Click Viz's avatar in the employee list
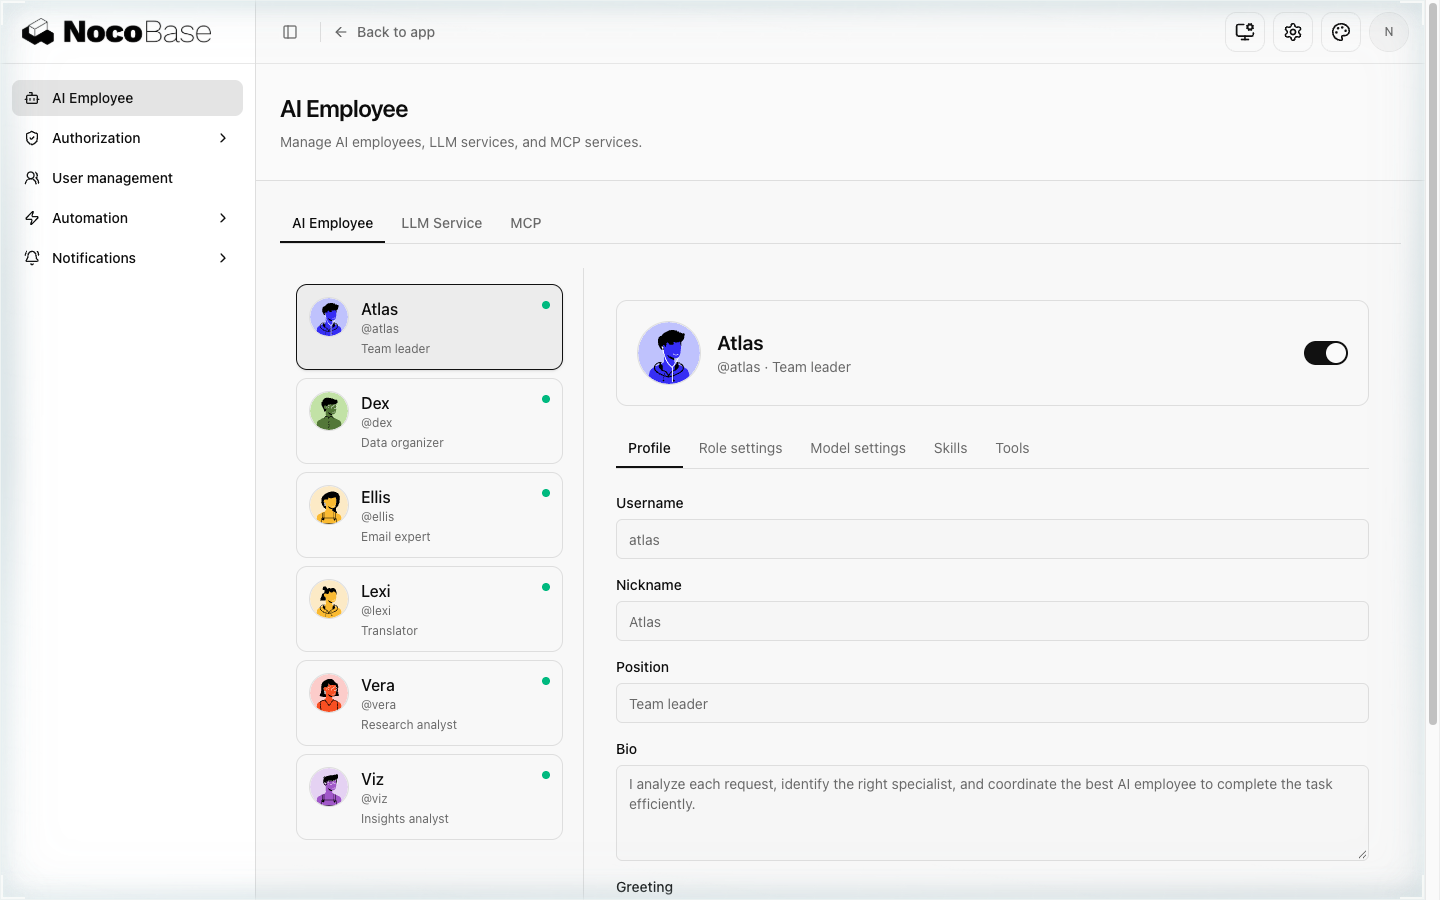The image size is (1440, 900). (x=329, y=787)
